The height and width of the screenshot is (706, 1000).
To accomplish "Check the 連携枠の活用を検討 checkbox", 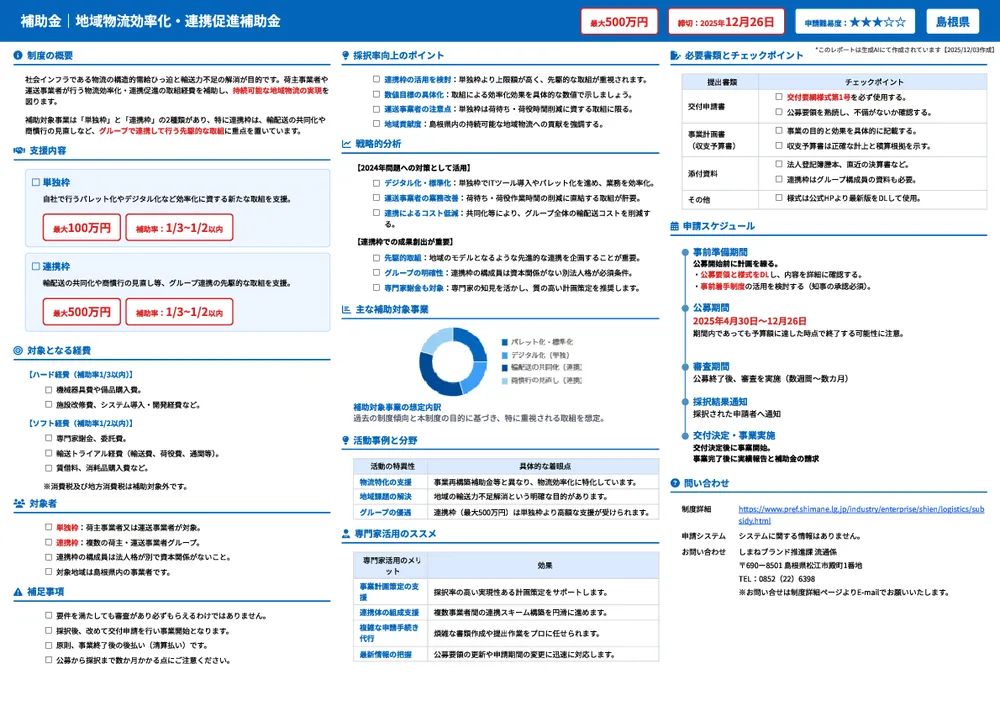I will (375, 78).
